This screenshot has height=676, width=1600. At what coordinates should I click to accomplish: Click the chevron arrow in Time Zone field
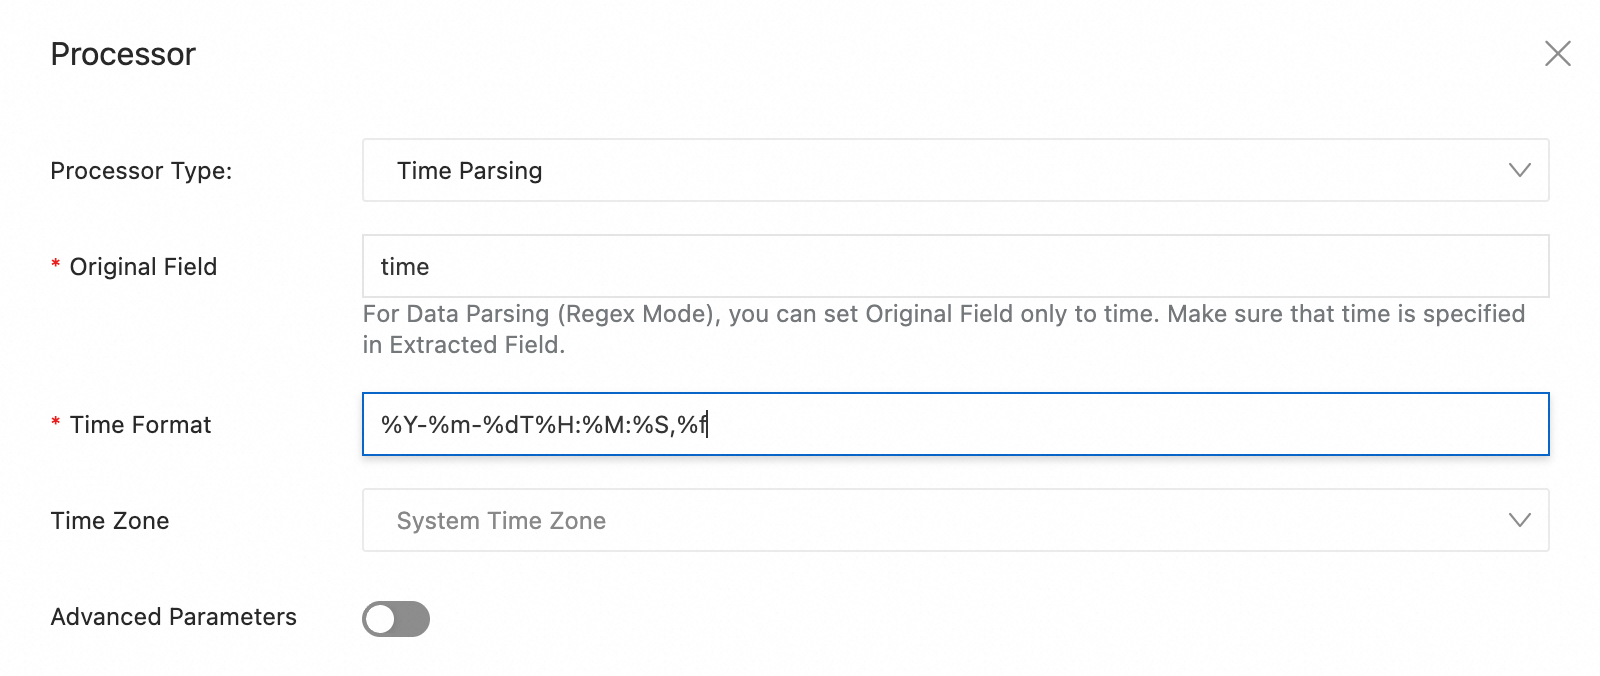point(1519,520)
